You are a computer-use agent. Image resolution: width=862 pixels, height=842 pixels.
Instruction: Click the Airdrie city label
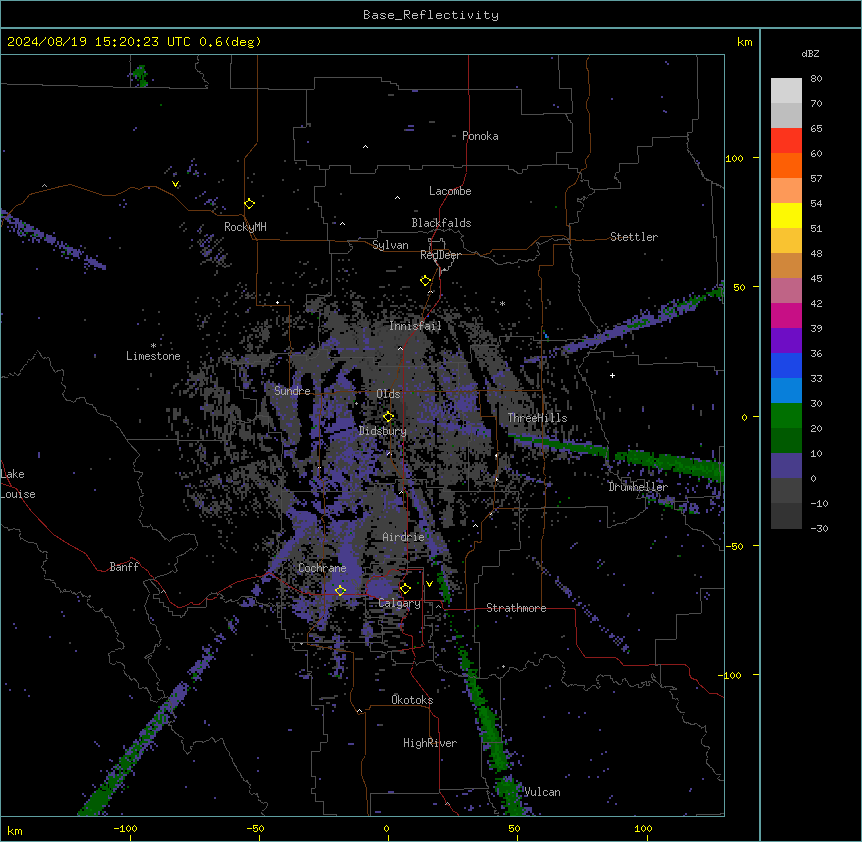click(403, 537)
